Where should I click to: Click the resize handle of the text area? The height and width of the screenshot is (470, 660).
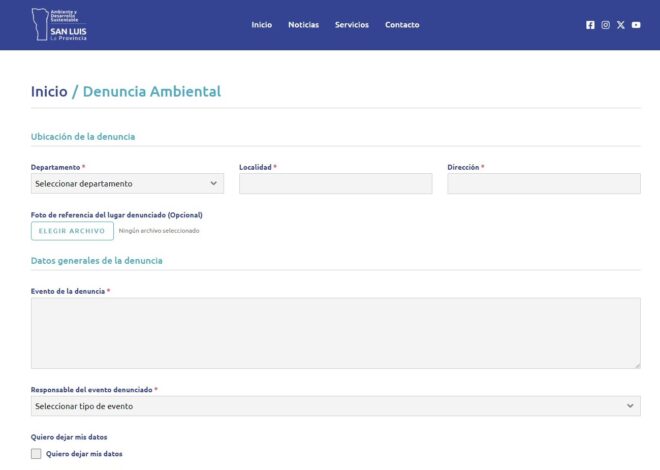pos(637,366)
